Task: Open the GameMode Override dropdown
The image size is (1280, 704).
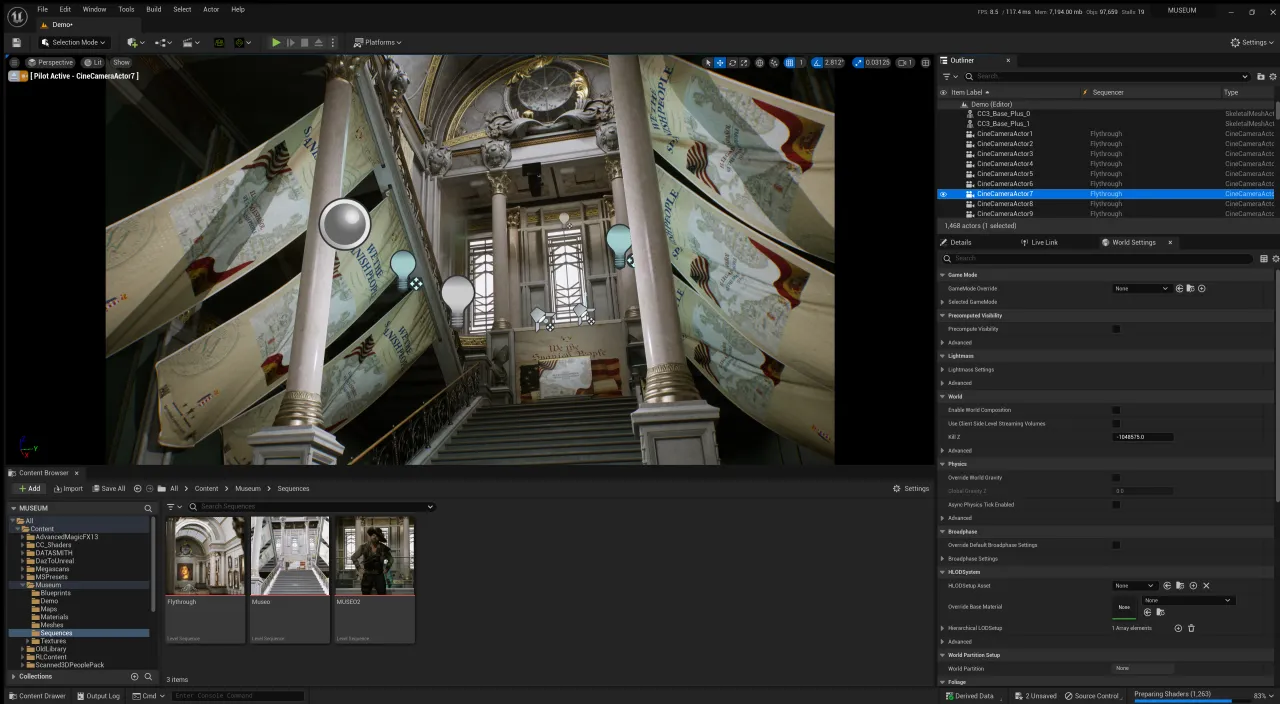Action: point(1141,288)
